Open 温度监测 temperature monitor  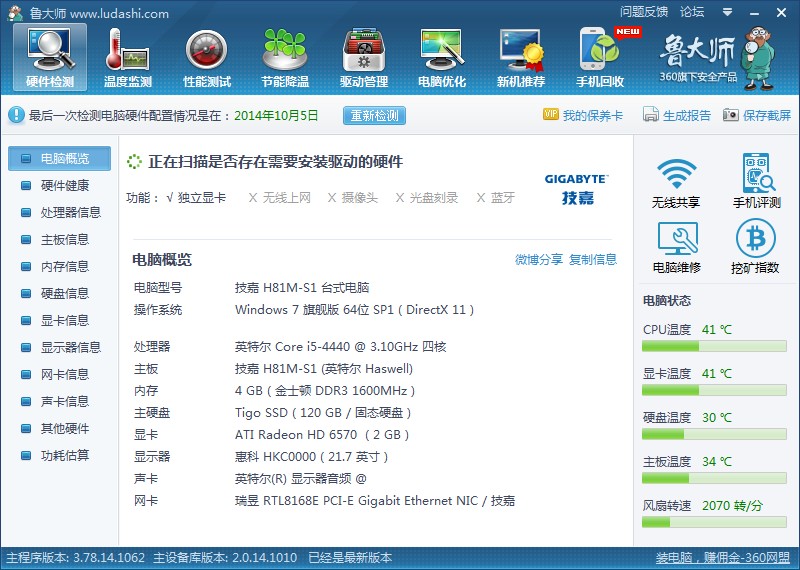point(128,58)
